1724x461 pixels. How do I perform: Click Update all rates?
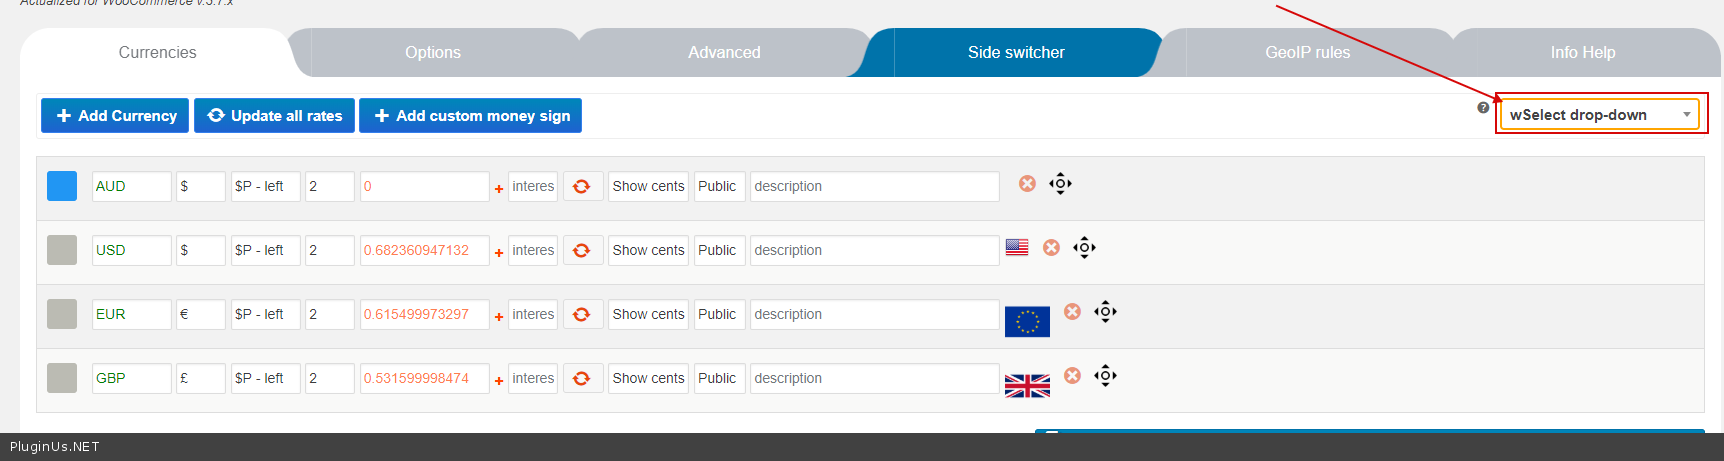click(274, 116)
